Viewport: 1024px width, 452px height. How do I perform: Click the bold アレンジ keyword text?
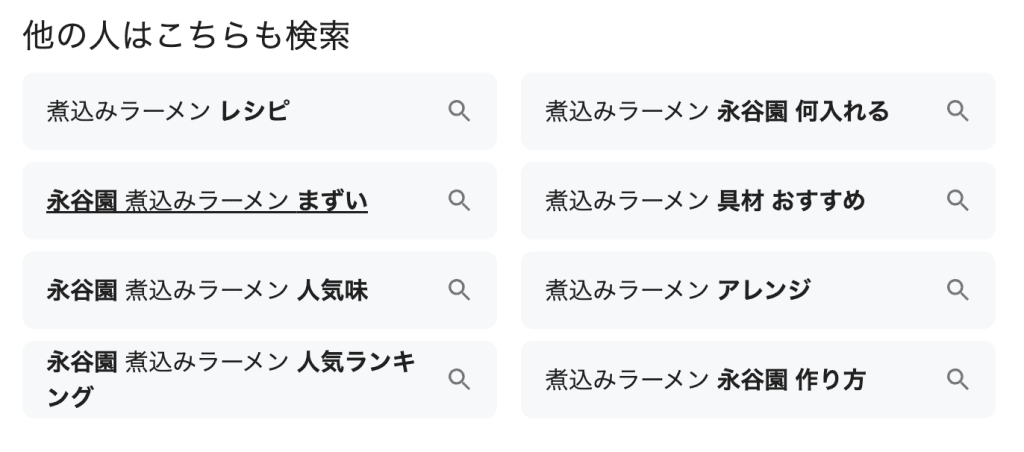click(x=764, y=290)
